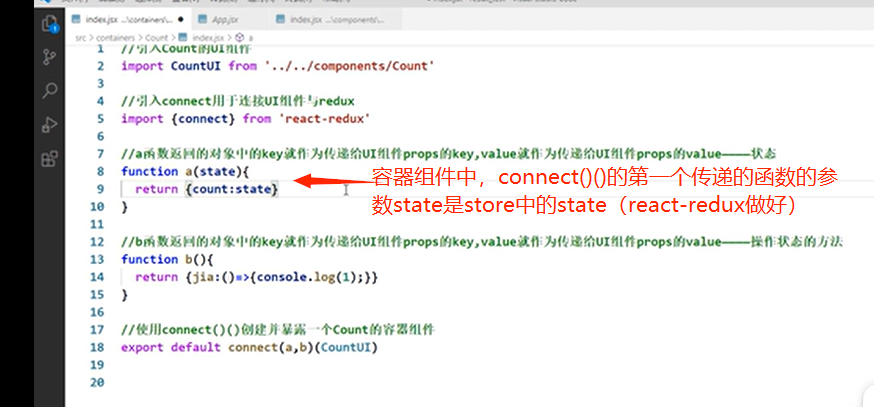Image resolution: width=874 pixels, height=407 pixels.
Task: Open the Source Control view
Action: [50, 57]
